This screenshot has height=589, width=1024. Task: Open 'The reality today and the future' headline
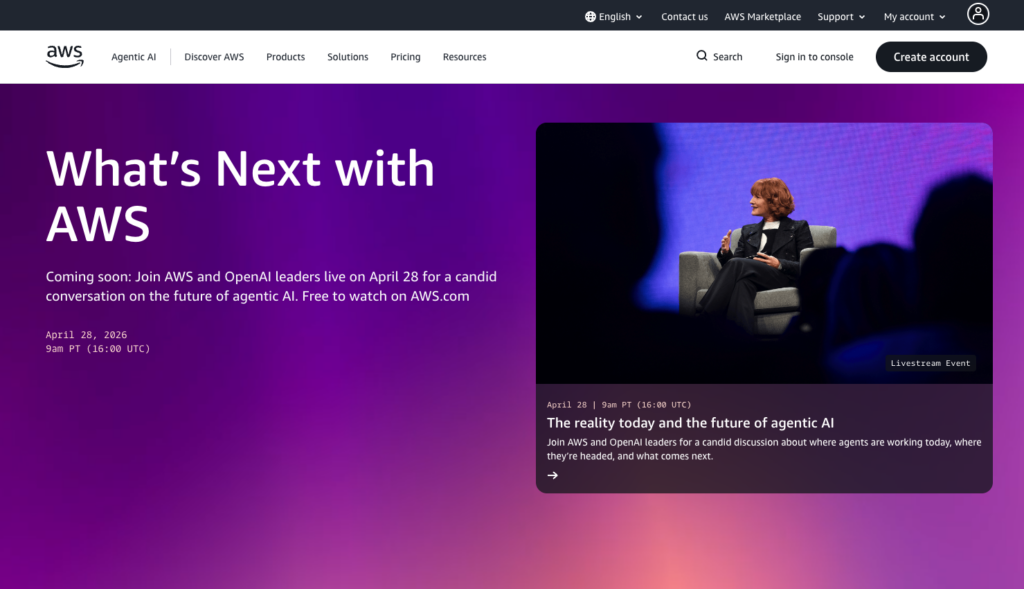690,422
